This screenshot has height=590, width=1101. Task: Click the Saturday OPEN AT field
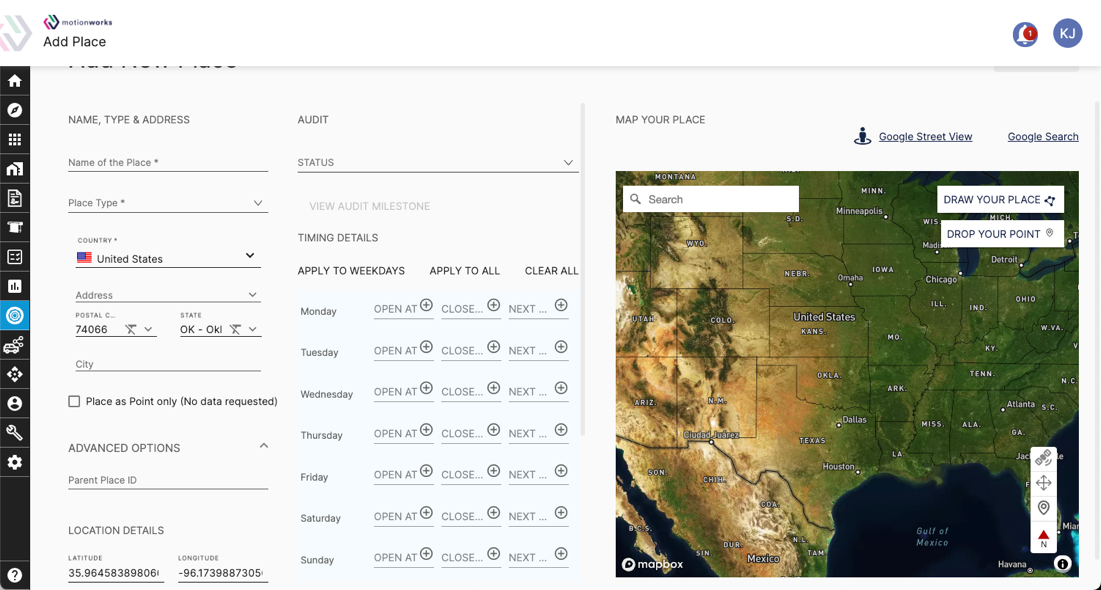point(404,516)
